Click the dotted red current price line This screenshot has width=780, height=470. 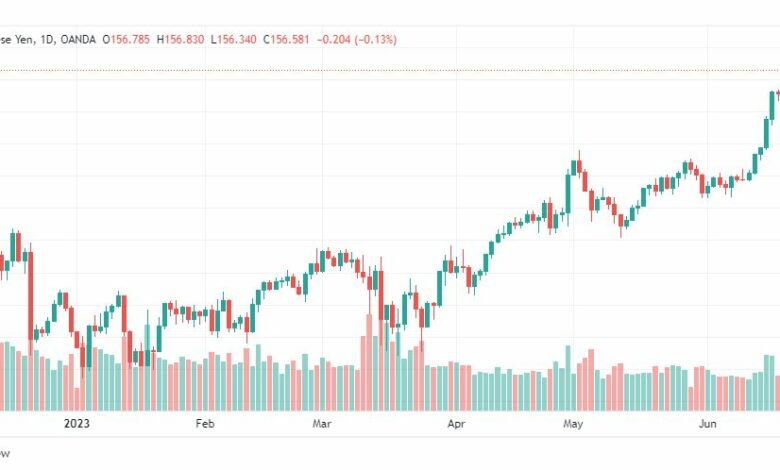coord(390,71)
